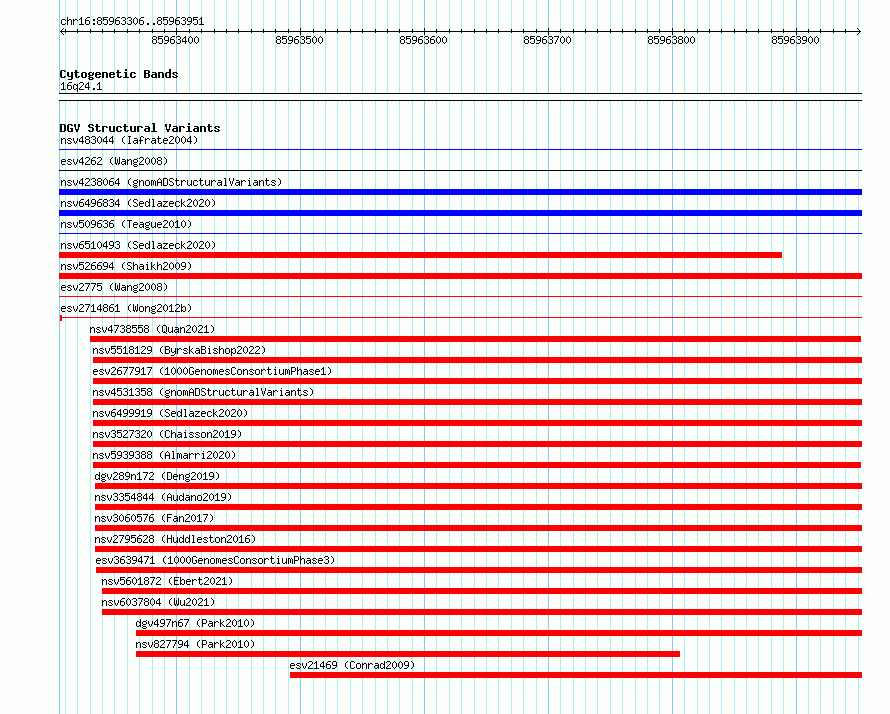Open the nsv3060576 (Fan2017) label
The width and height of the screenshot is (890, 714).
click(x=154, y=518)
